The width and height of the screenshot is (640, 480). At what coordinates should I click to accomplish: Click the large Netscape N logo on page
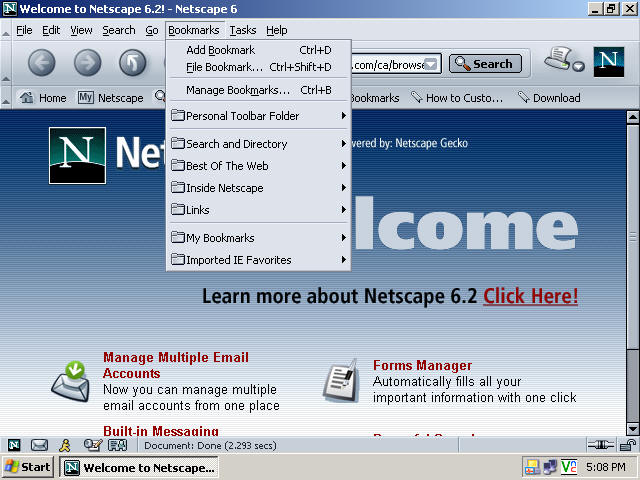(77, 156)
